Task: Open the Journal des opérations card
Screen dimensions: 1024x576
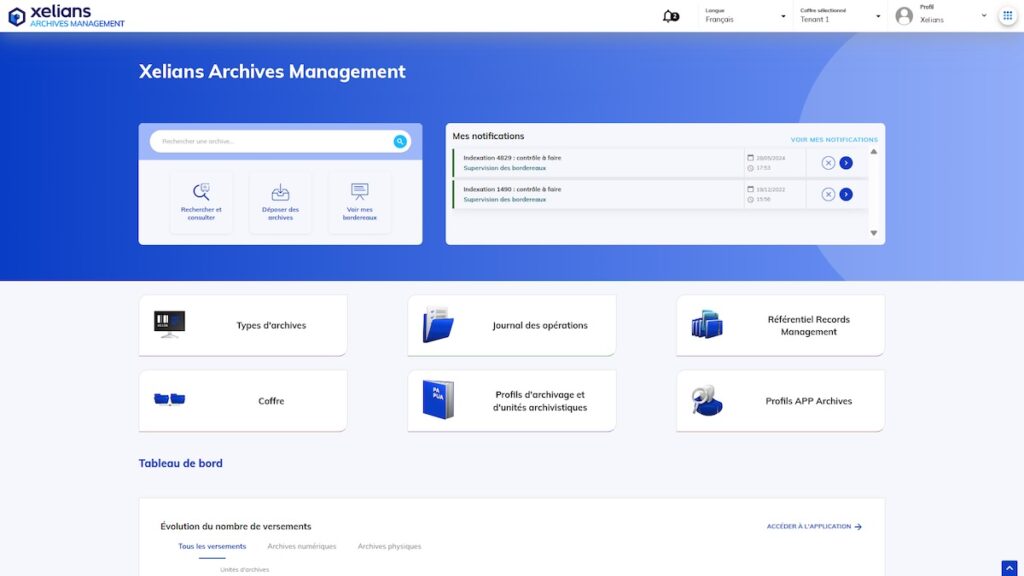Action: (511, 325)
